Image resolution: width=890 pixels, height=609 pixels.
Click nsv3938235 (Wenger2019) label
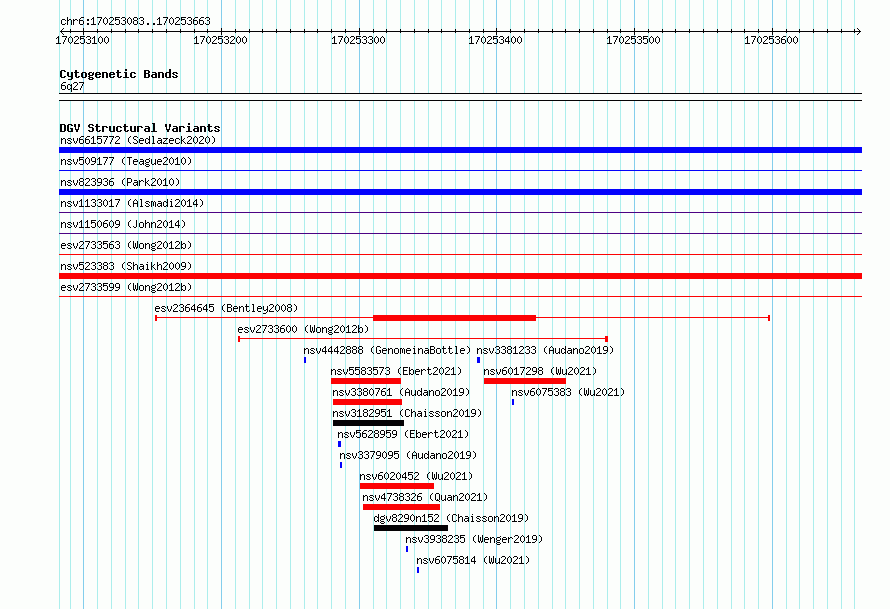click(x=474, y=539)
